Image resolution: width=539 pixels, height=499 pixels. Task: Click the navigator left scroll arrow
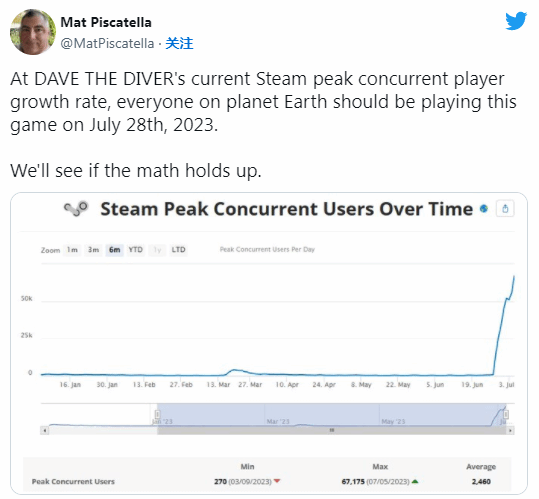(45, 430)
